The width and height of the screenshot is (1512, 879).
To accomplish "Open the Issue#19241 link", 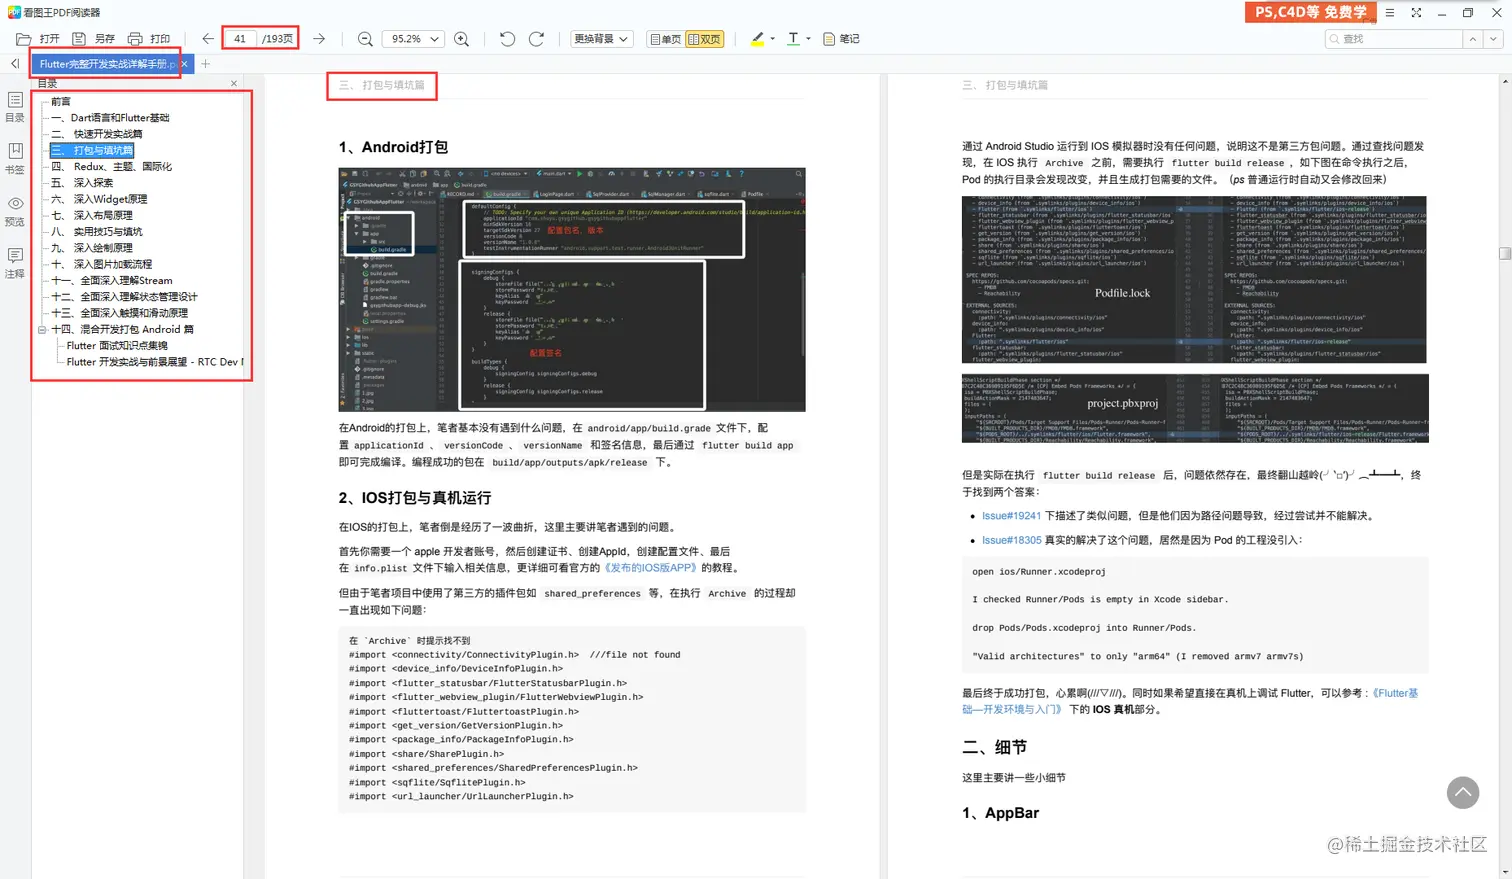I will (1011, 516).
